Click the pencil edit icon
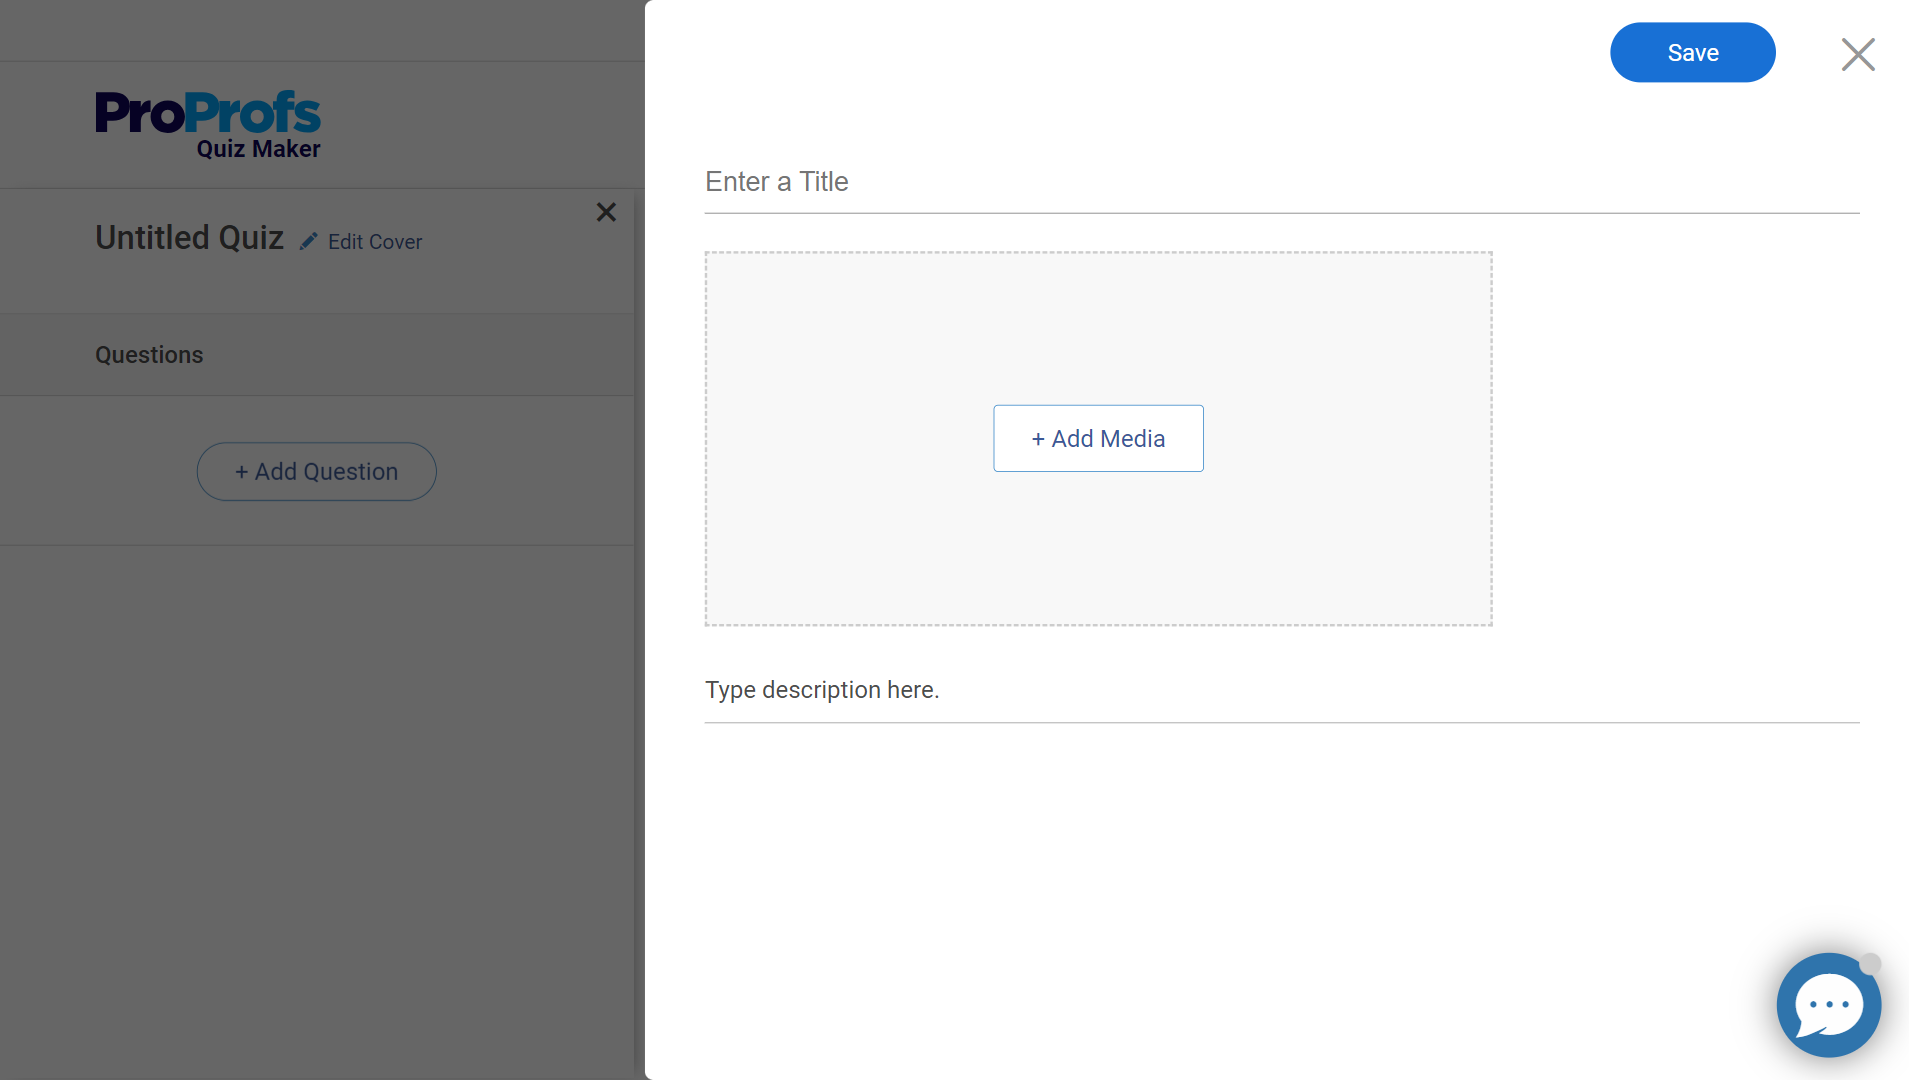This screenshot has height=1080, width=1909. [309, 242]
